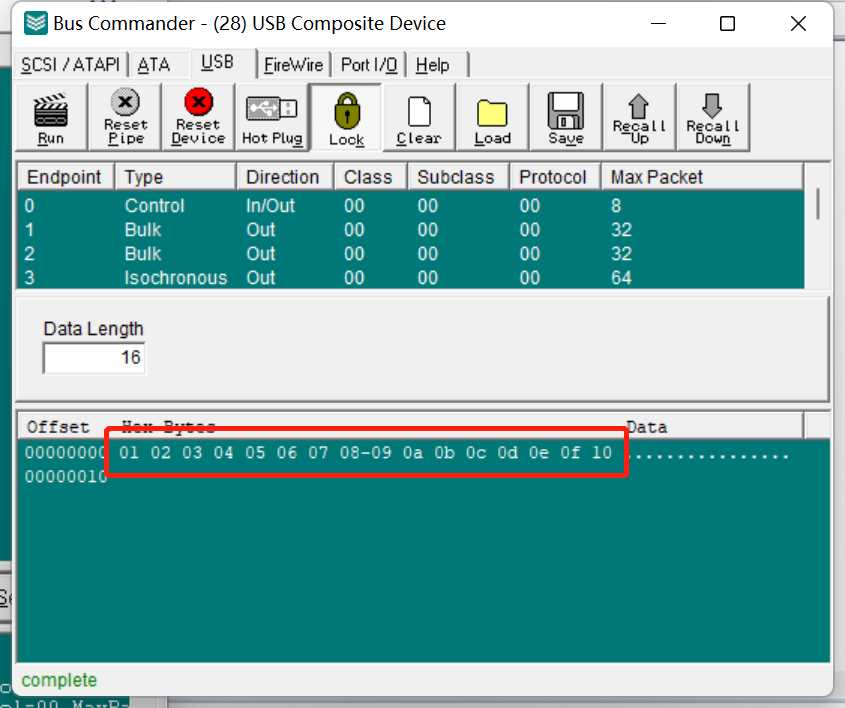The image size is (845, 708).
Task: Switch to the SCSI / ATAPI tab
Action: (71, 65)
